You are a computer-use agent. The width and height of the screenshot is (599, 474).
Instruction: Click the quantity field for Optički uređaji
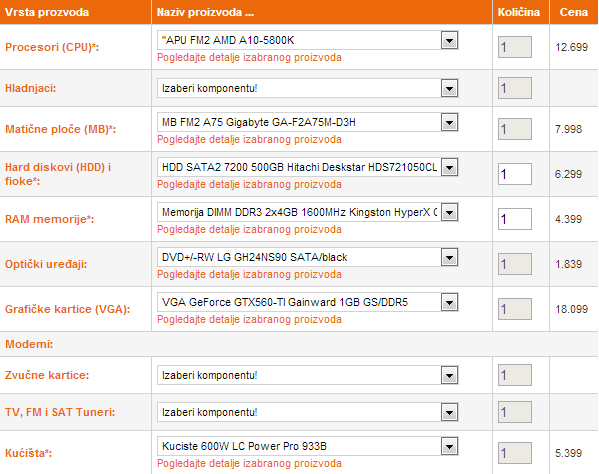515,264
